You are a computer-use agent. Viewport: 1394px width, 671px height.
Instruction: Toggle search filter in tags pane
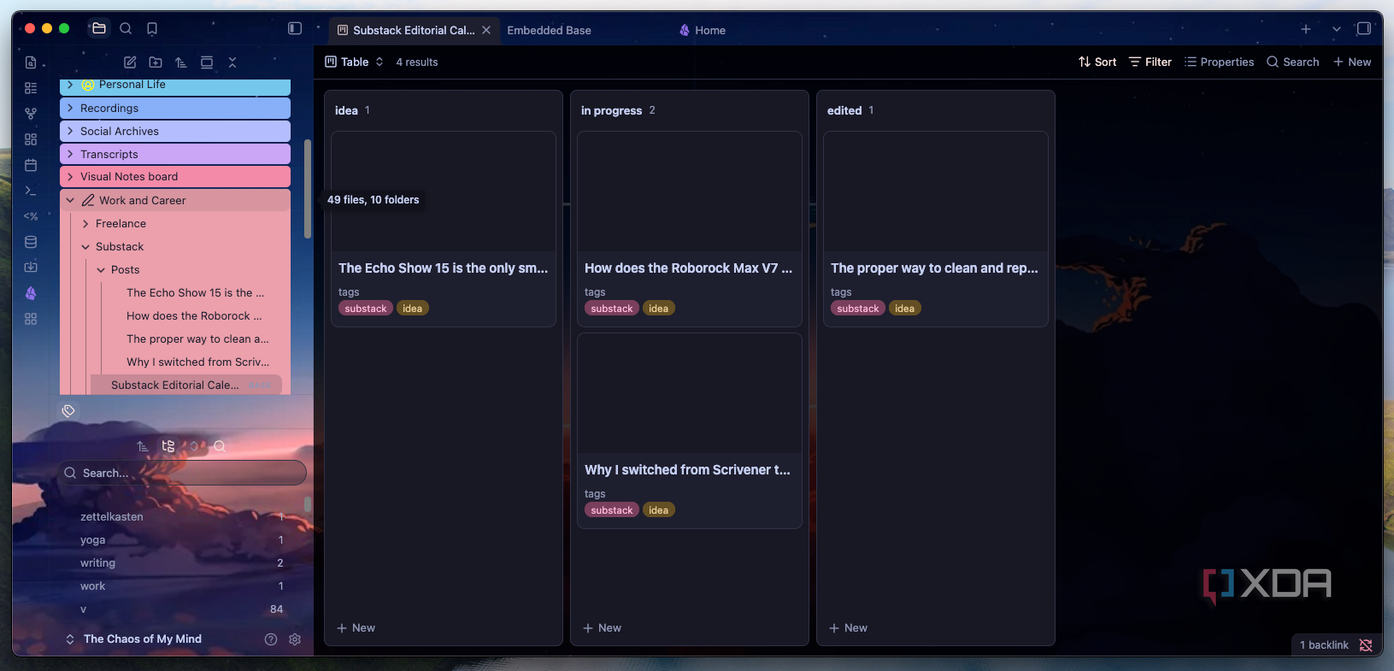click(x=219, y=446)
